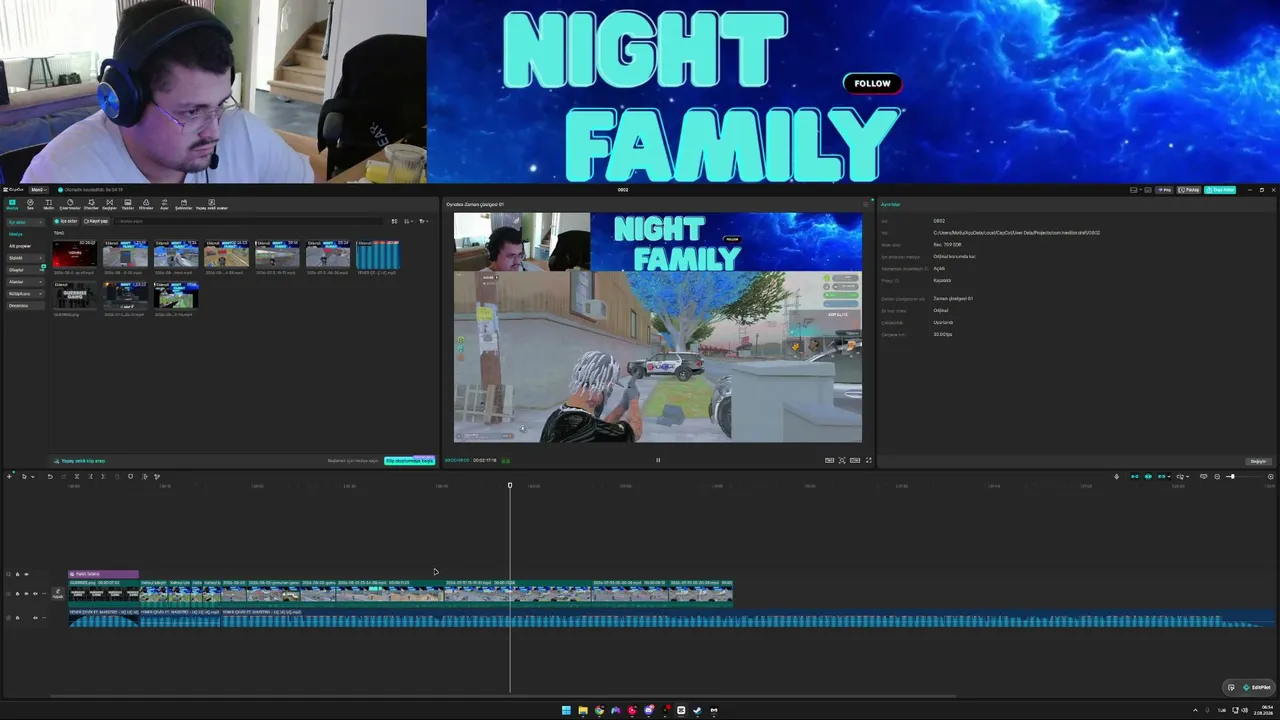The width and height of the screenshot is (1280, 720).
Task: Open the Medya tab in CapCut's top toolbar
Action: coord(12,205)
